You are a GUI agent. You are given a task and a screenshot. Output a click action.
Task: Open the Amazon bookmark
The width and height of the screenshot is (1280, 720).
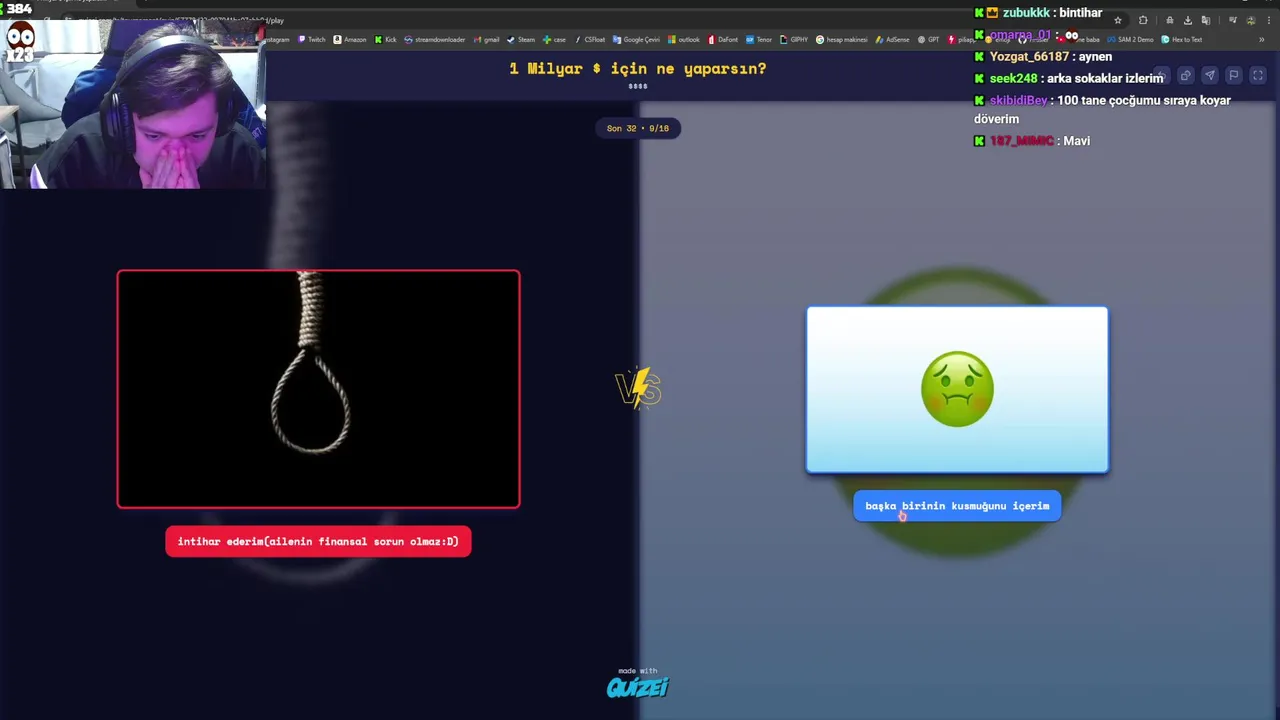pos(349,40)
